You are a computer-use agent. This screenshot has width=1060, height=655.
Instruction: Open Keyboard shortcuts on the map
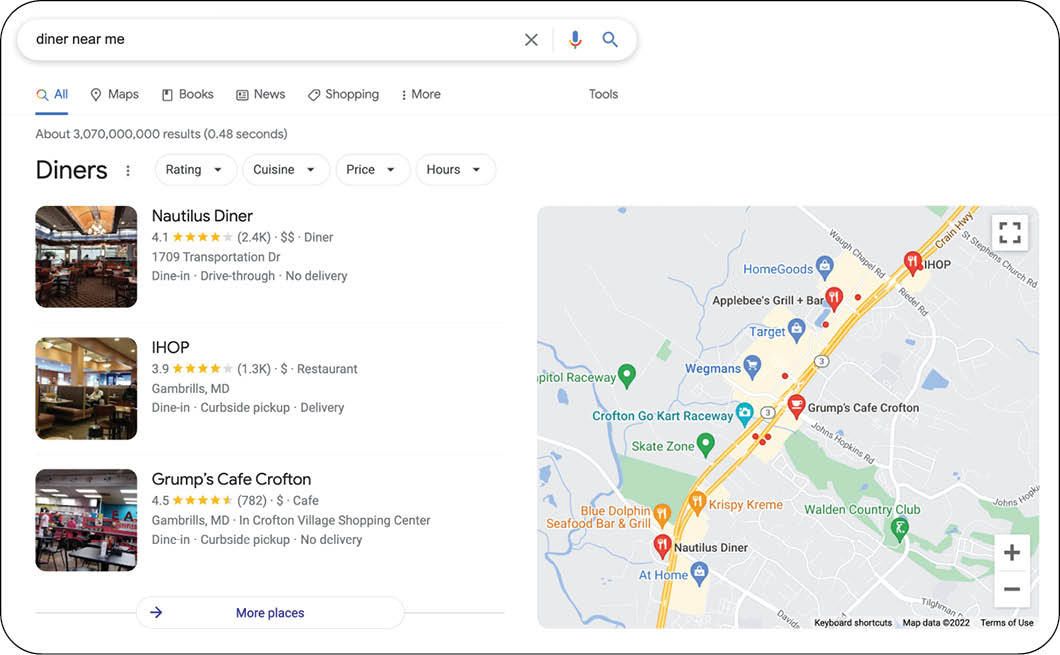point(852,623)
